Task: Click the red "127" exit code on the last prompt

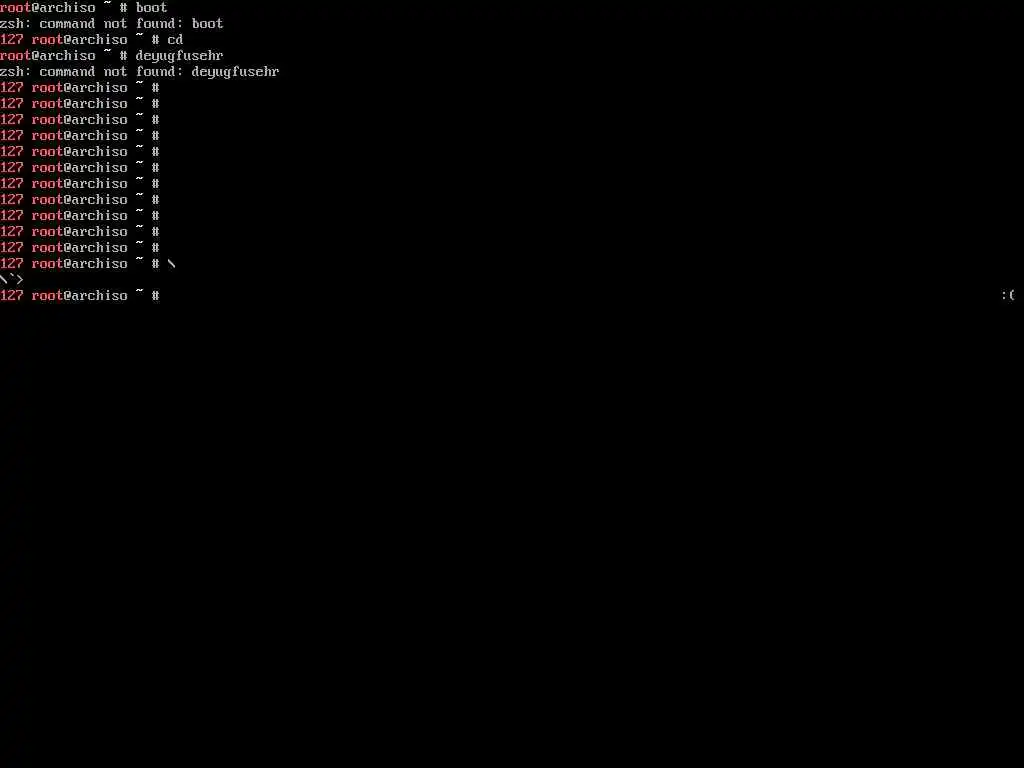Action: pyautogui.click(x=12, y=296)
